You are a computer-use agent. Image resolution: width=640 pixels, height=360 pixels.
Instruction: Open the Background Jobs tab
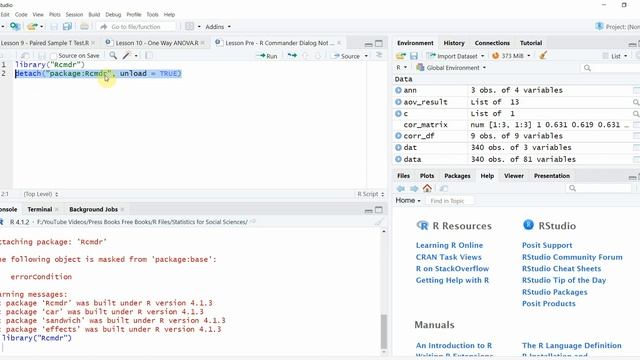coord(93,209)
